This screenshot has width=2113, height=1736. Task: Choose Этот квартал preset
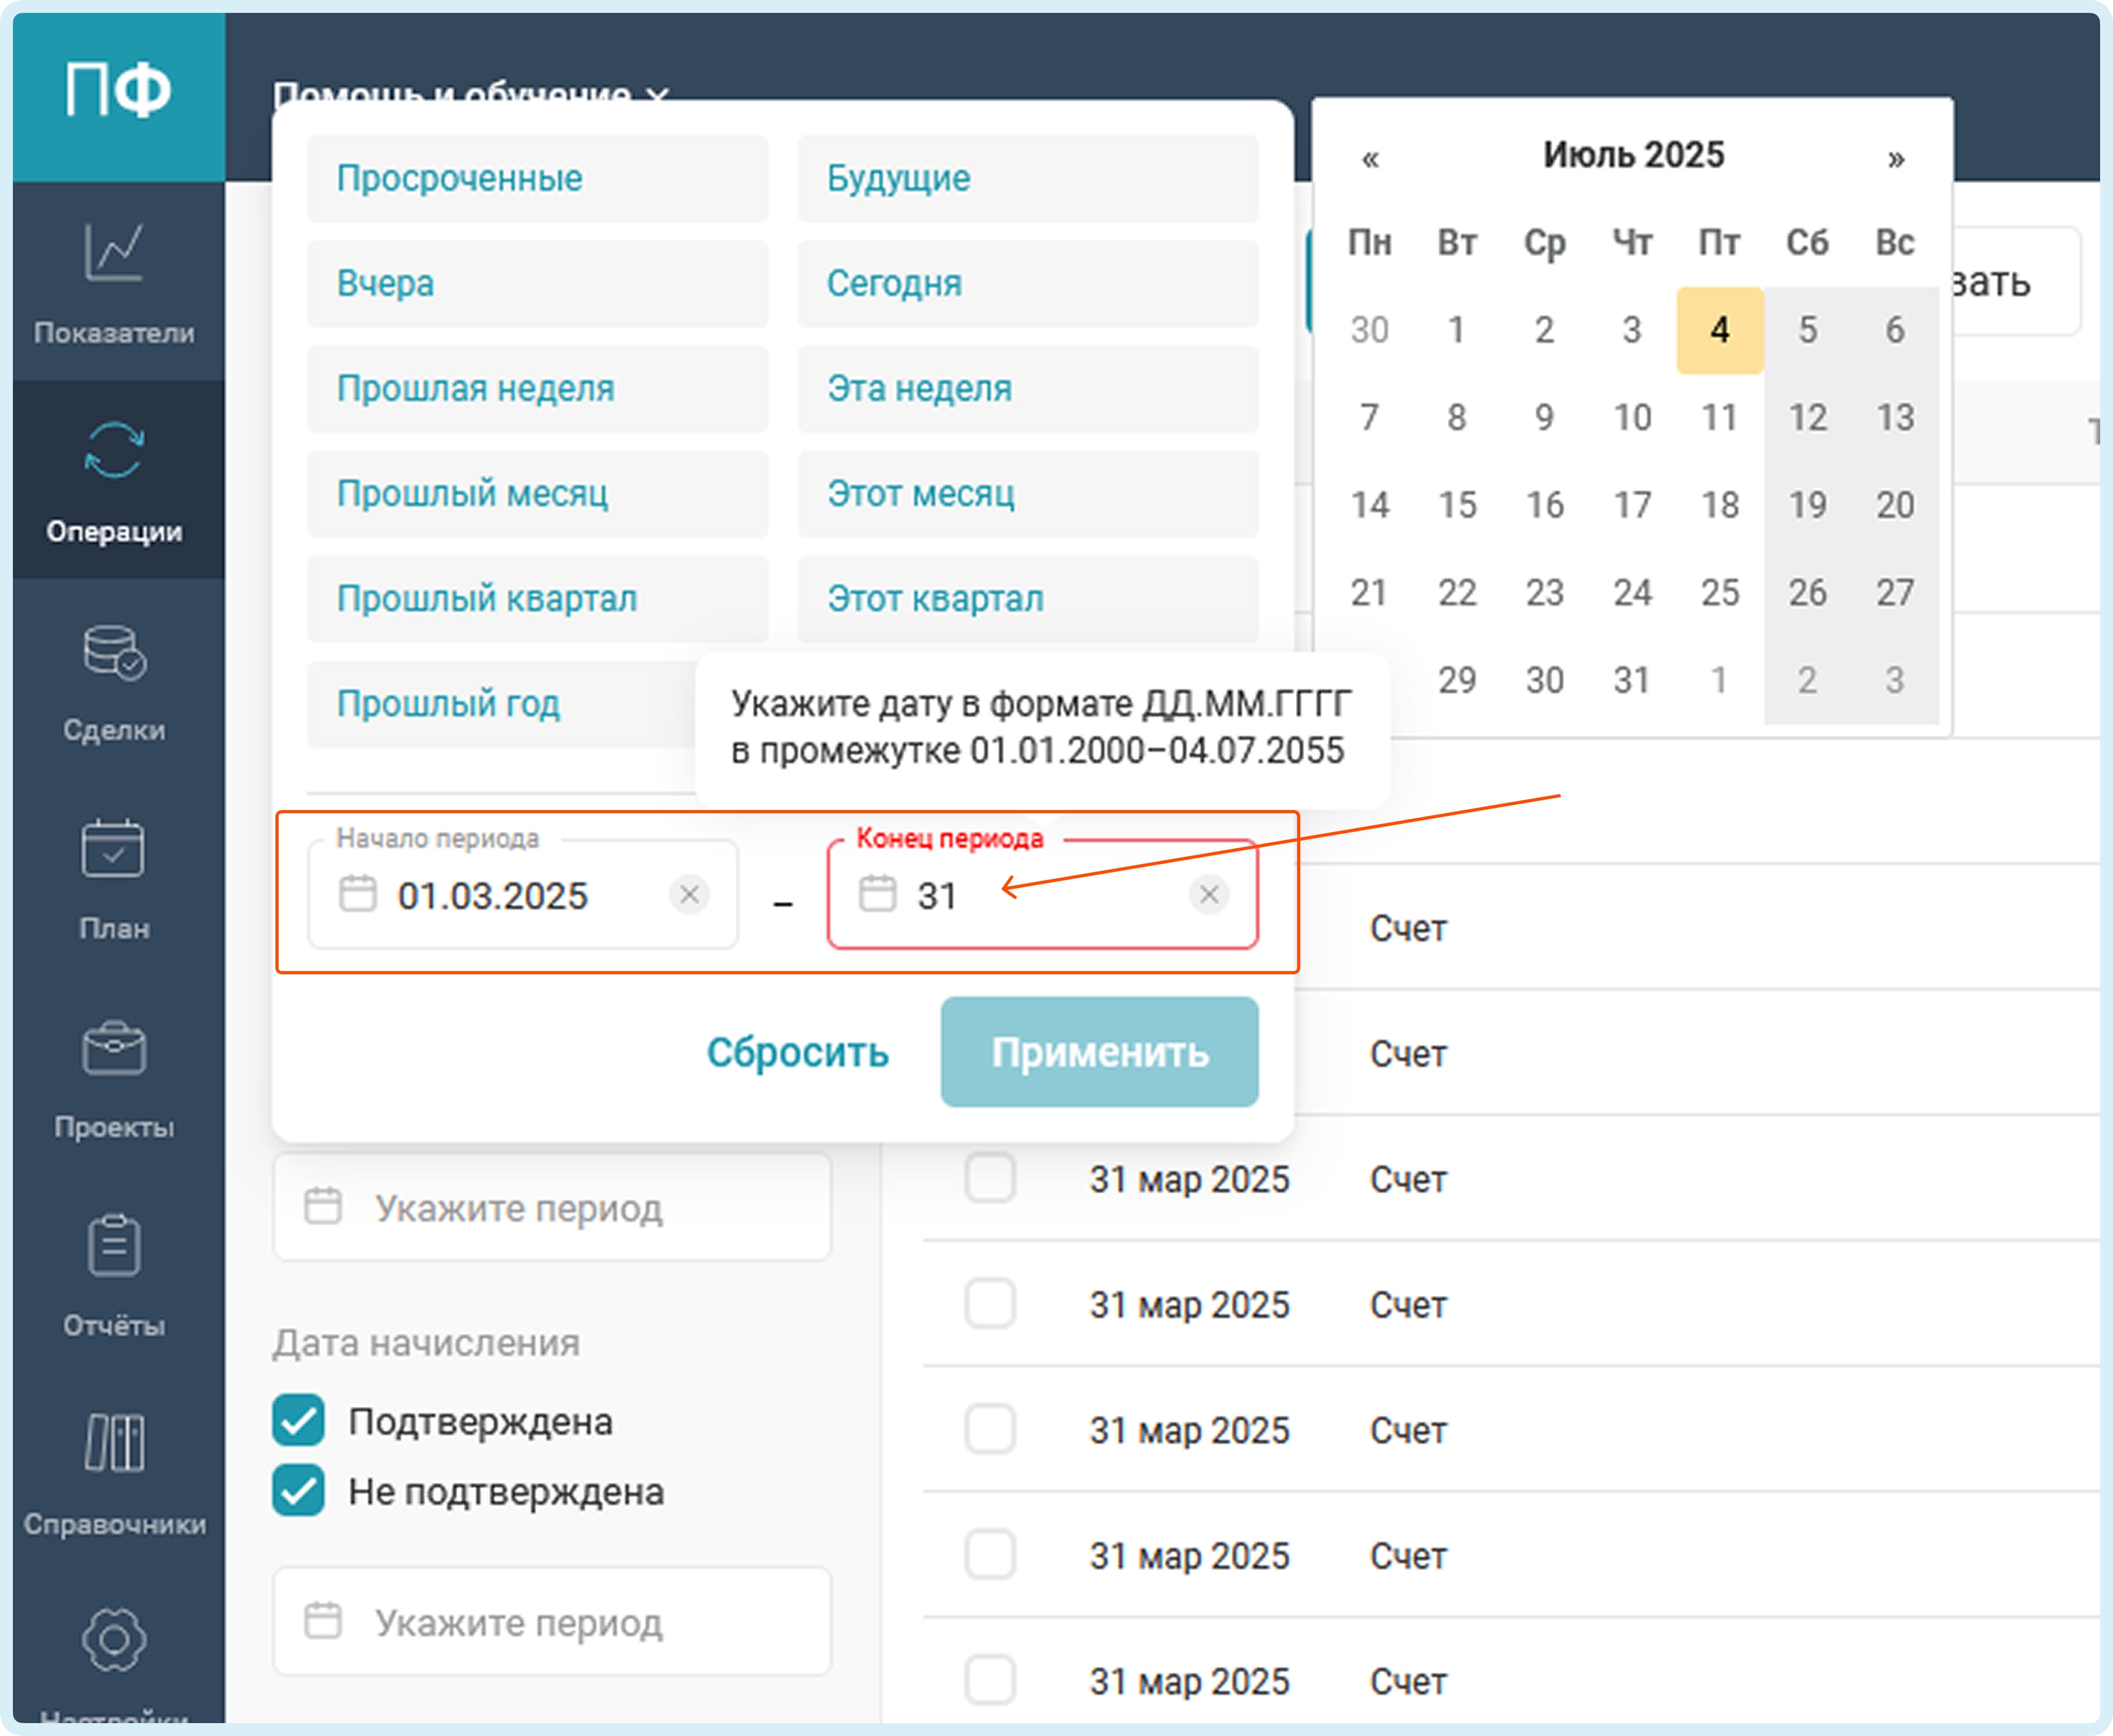[x=1028, y=598]
